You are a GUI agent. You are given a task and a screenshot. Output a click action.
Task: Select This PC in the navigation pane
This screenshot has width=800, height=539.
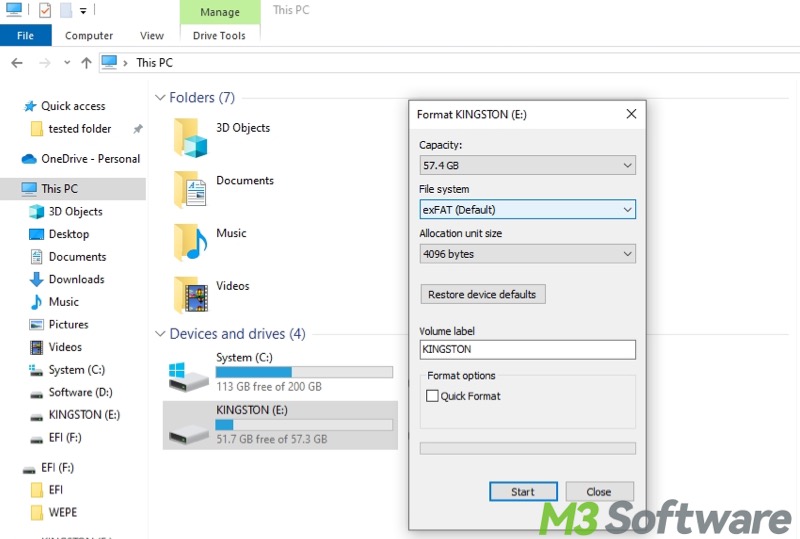73,189
